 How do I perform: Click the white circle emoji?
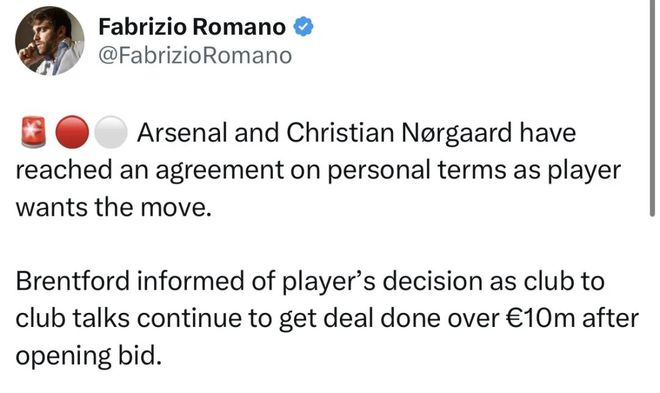(110, 132)
